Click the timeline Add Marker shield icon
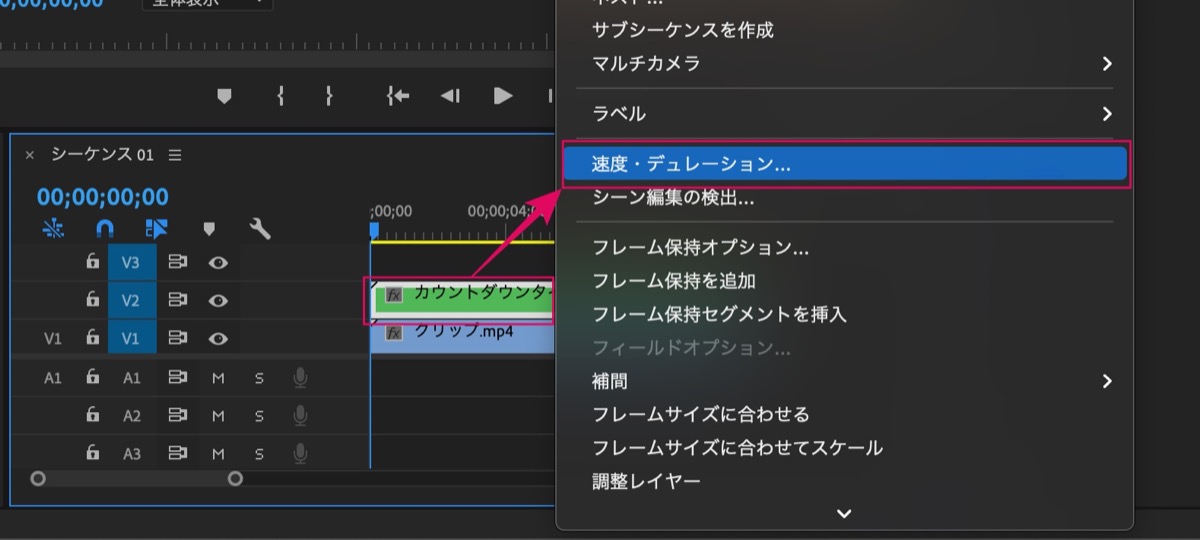 pos(209,229)
